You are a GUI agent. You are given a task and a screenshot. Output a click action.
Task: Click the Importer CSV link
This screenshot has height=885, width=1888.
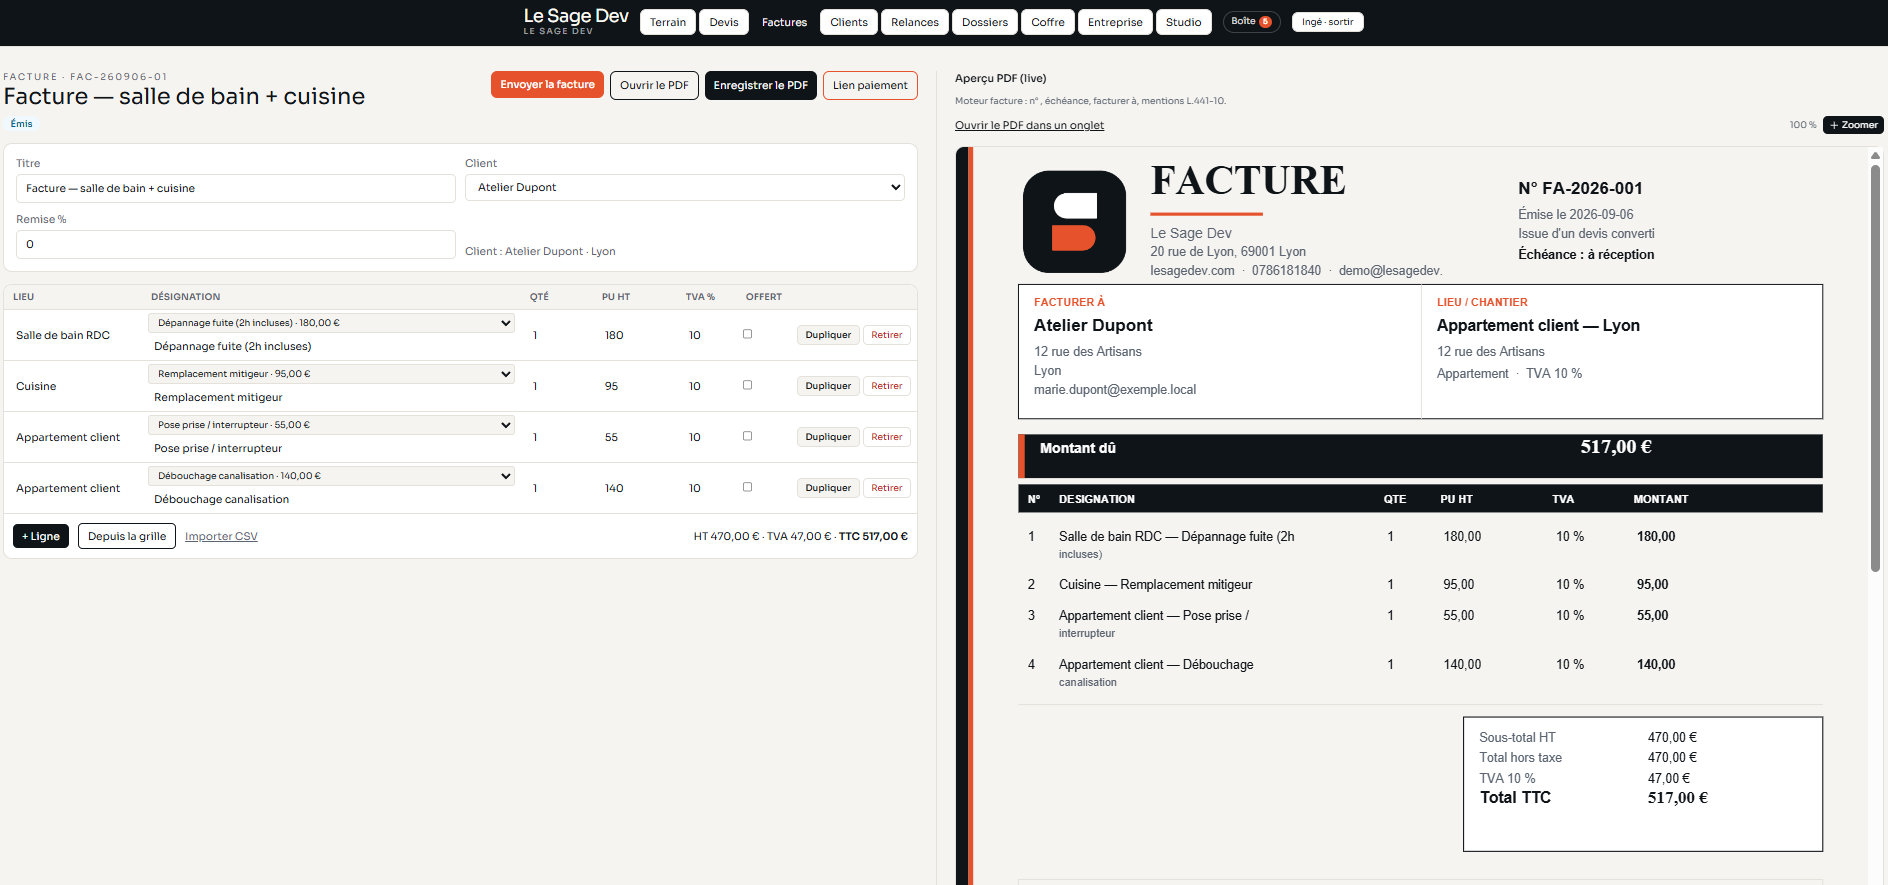pos(221,536)
